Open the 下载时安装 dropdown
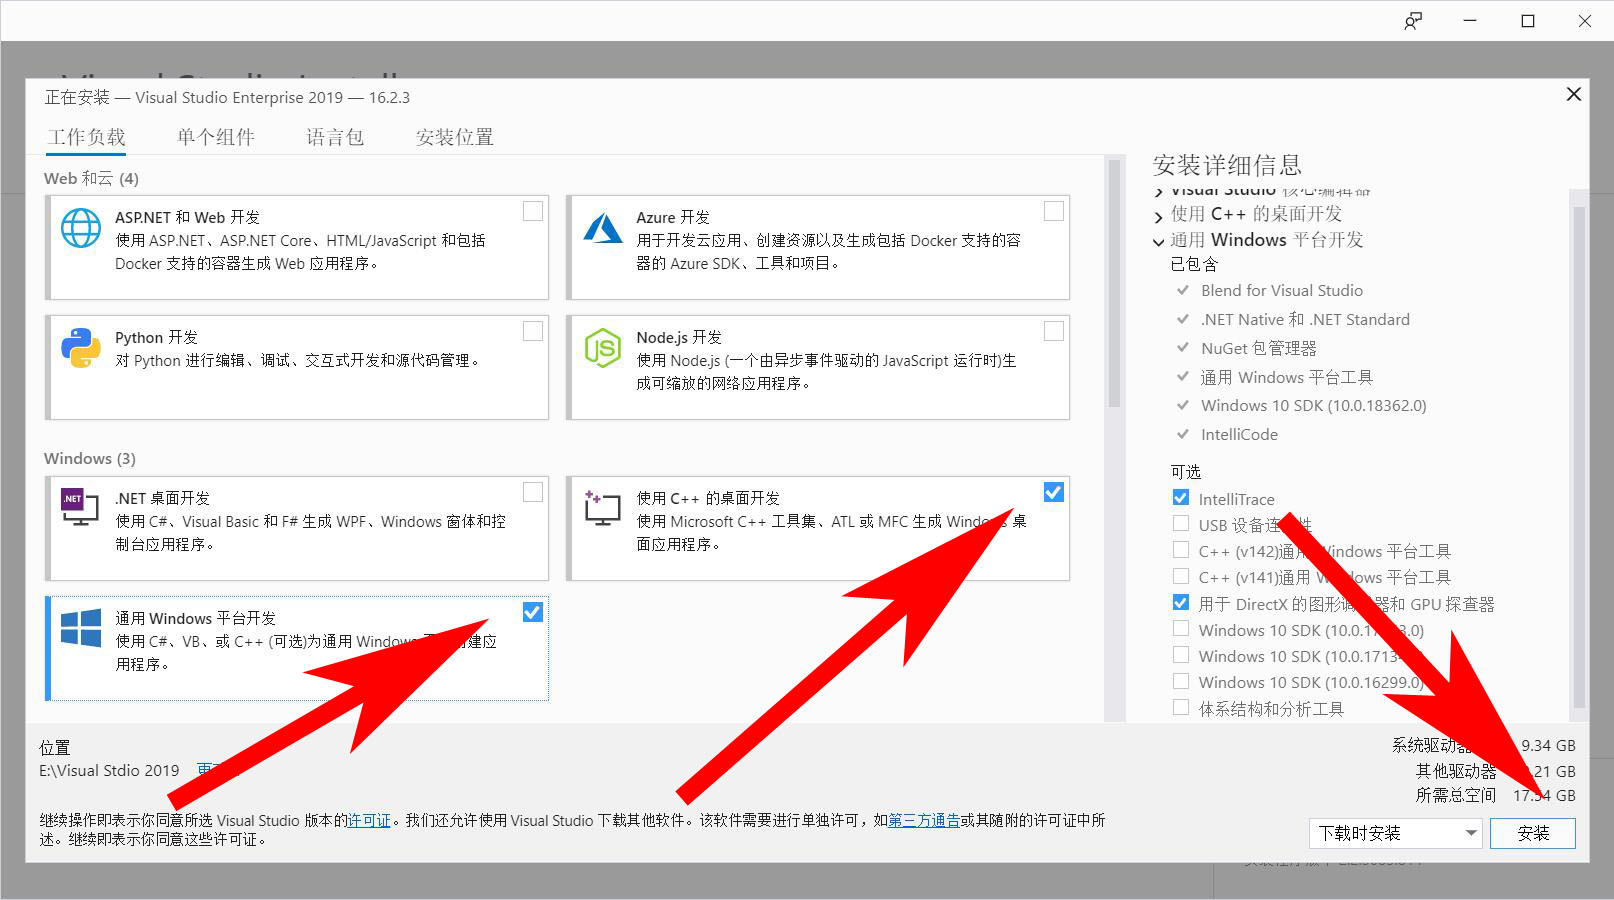Viewport: 1614px width, 900px height. [1395, 833]
